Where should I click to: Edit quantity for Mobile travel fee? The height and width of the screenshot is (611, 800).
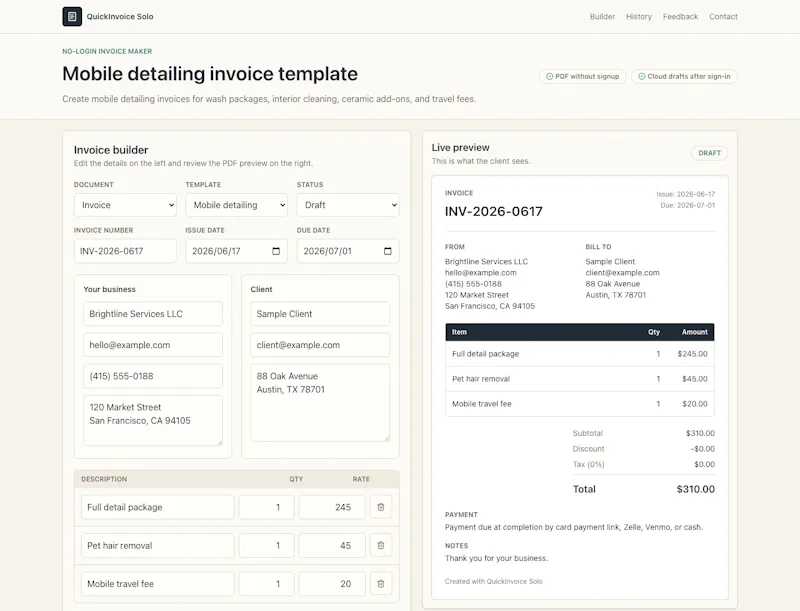[x=267, y=583]
